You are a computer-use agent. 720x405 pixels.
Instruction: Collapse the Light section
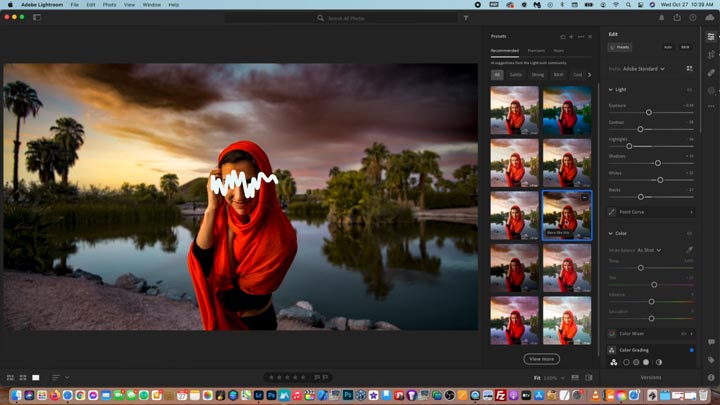pos(610,90)
